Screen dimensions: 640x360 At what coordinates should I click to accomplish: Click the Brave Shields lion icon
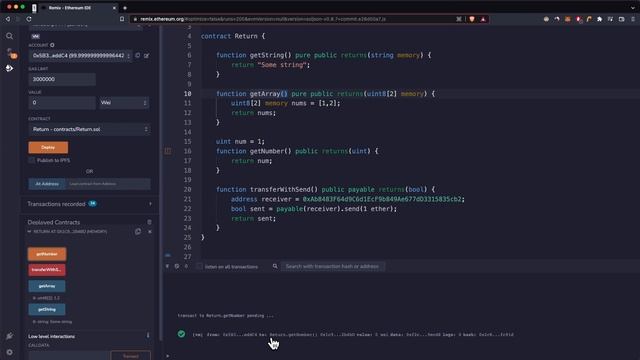[x=472, y=19]
